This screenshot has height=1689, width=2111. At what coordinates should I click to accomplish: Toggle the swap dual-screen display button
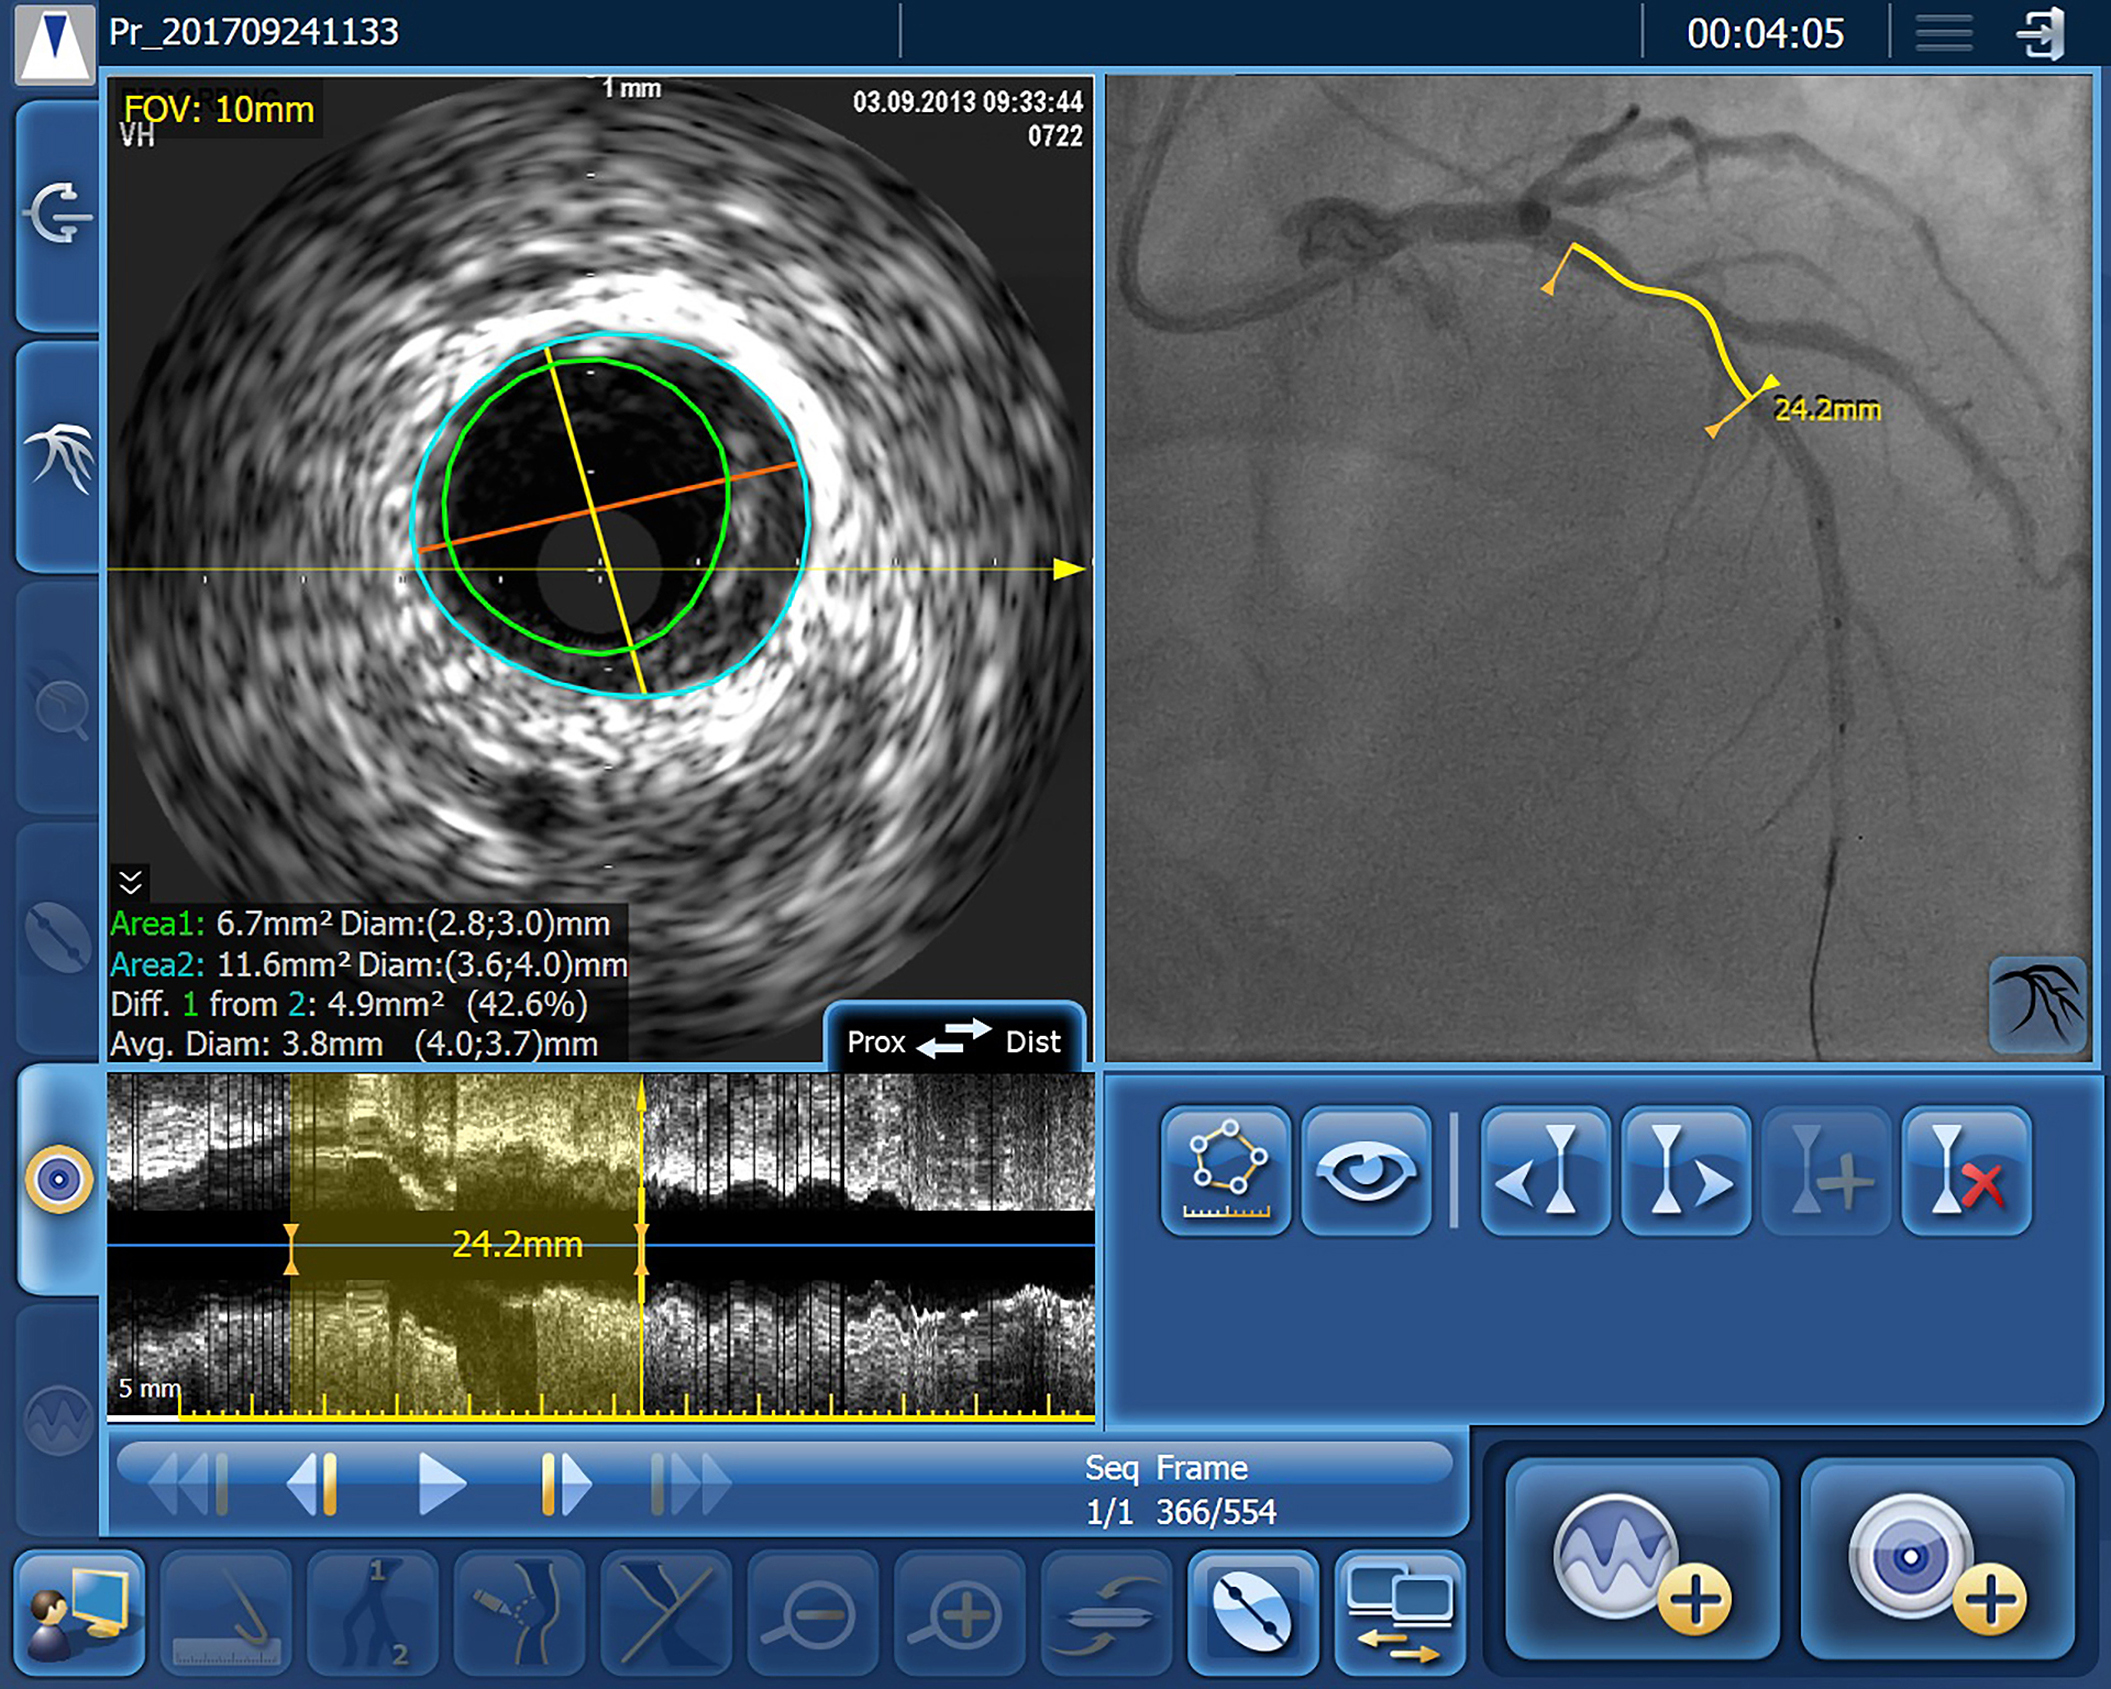point(1399,1612)
